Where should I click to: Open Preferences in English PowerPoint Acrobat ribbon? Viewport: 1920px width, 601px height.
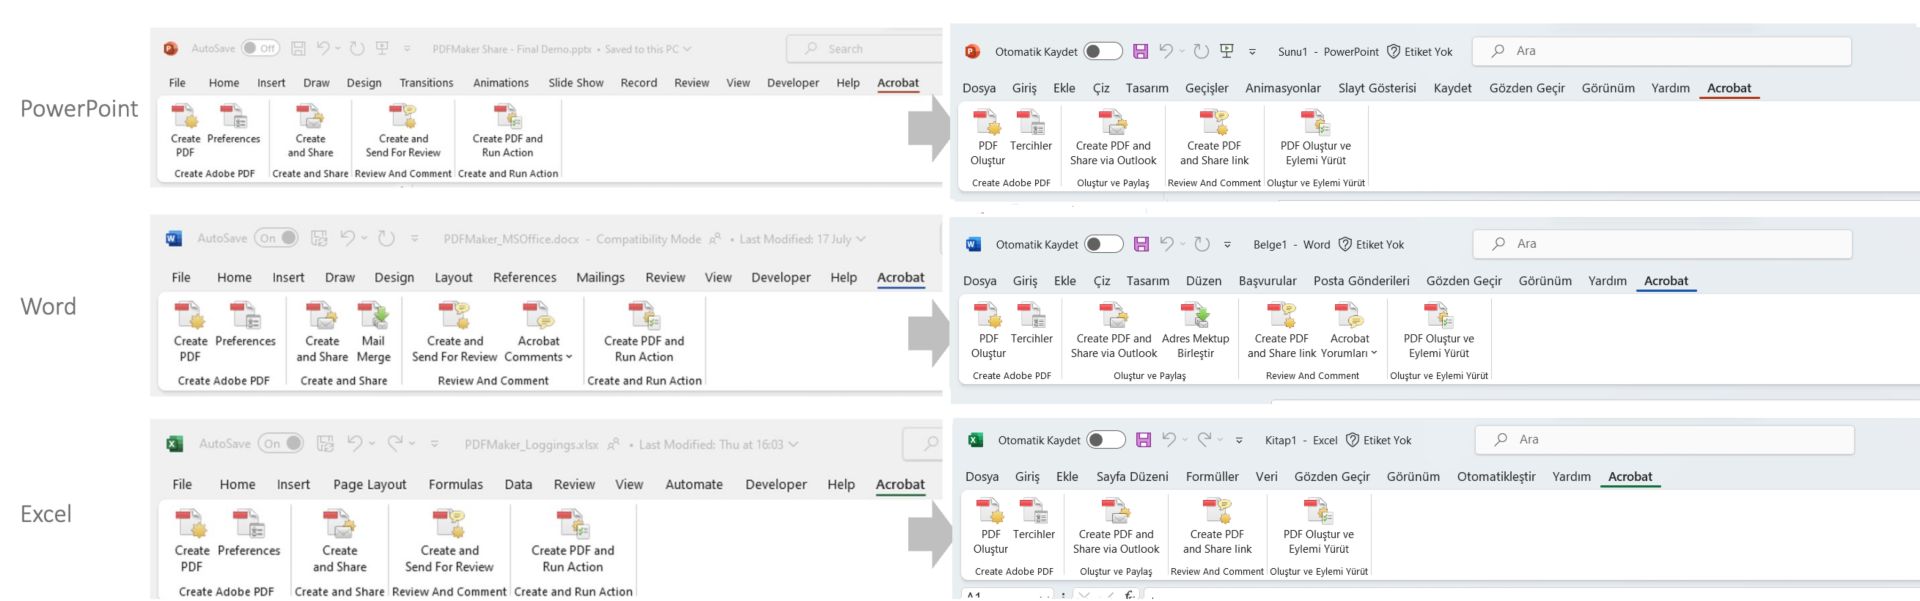[x=233, y=125]
